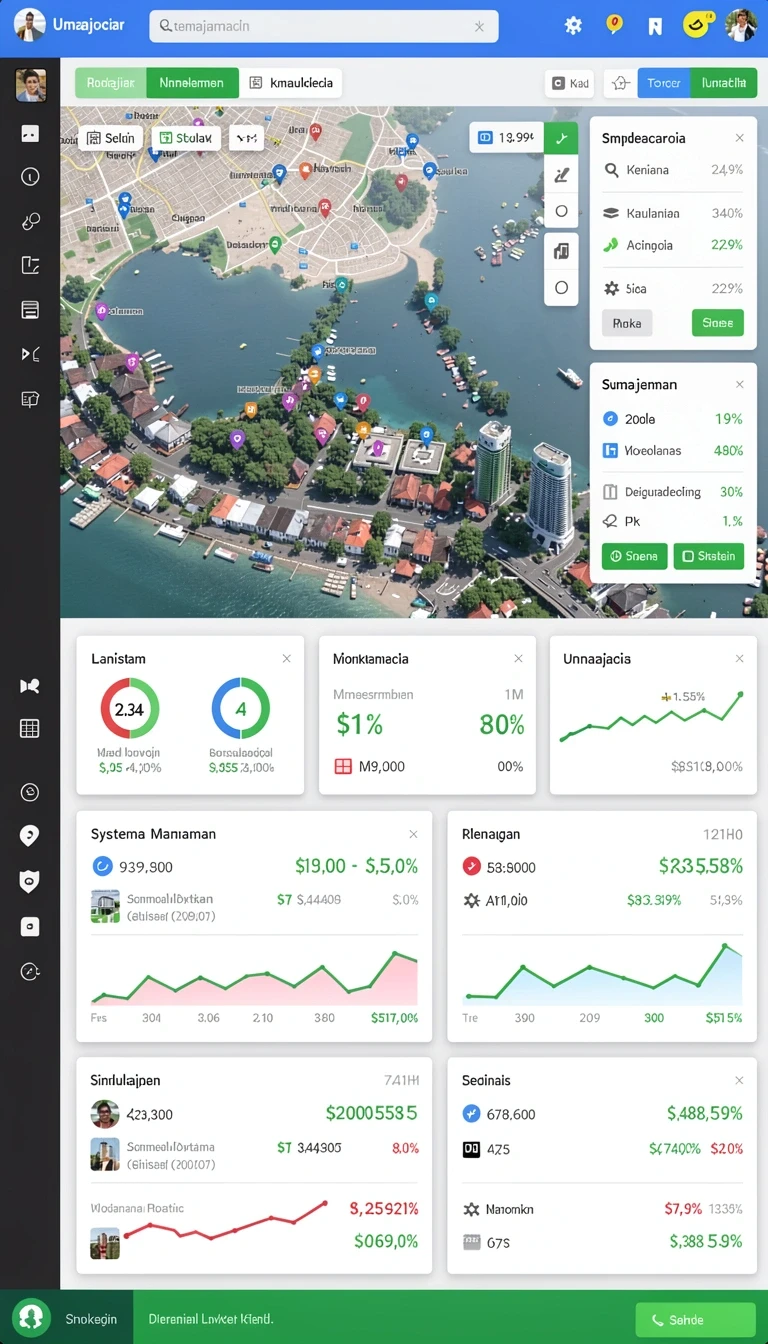The height and width of the screenshot is (1344, 768).
Task: Click the gauge icon at the sidebar bottom
Action: pos(30,971)
